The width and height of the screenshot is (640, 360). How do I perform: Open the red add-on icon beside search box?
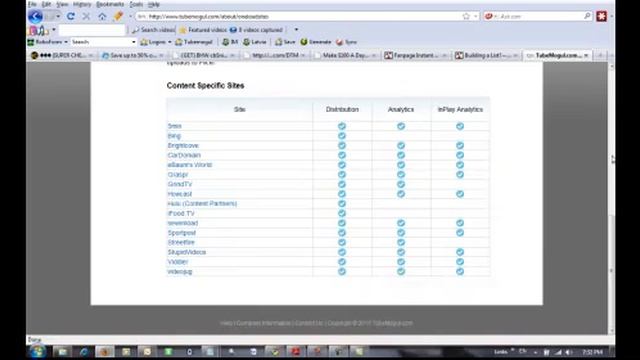pos(602,16)
